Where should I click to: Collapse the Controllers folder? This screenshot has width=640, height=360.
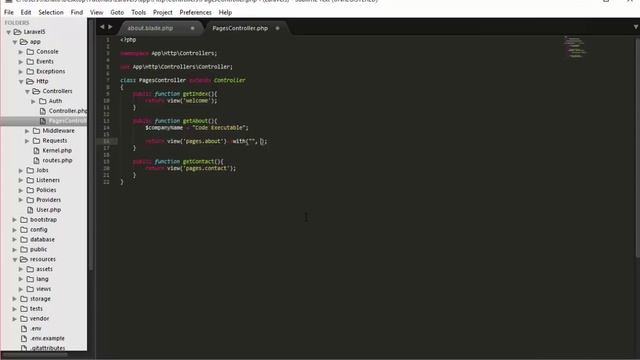[27, 91]
